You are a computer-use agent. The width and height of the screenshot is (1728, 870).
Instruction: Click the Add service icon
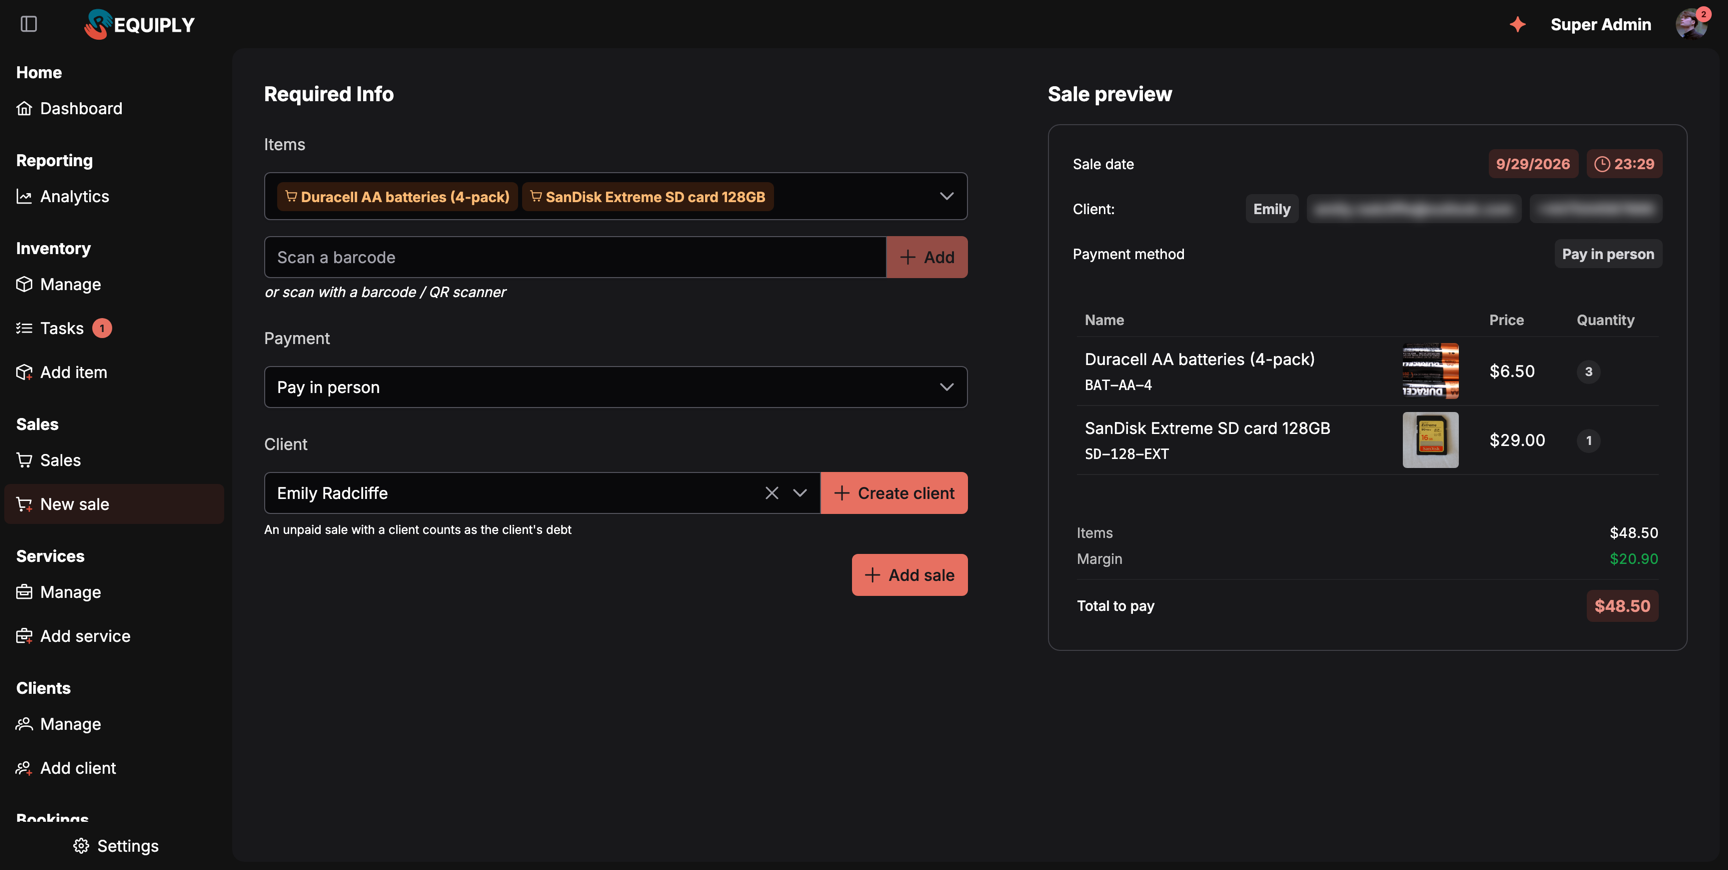tap(24, 636)
